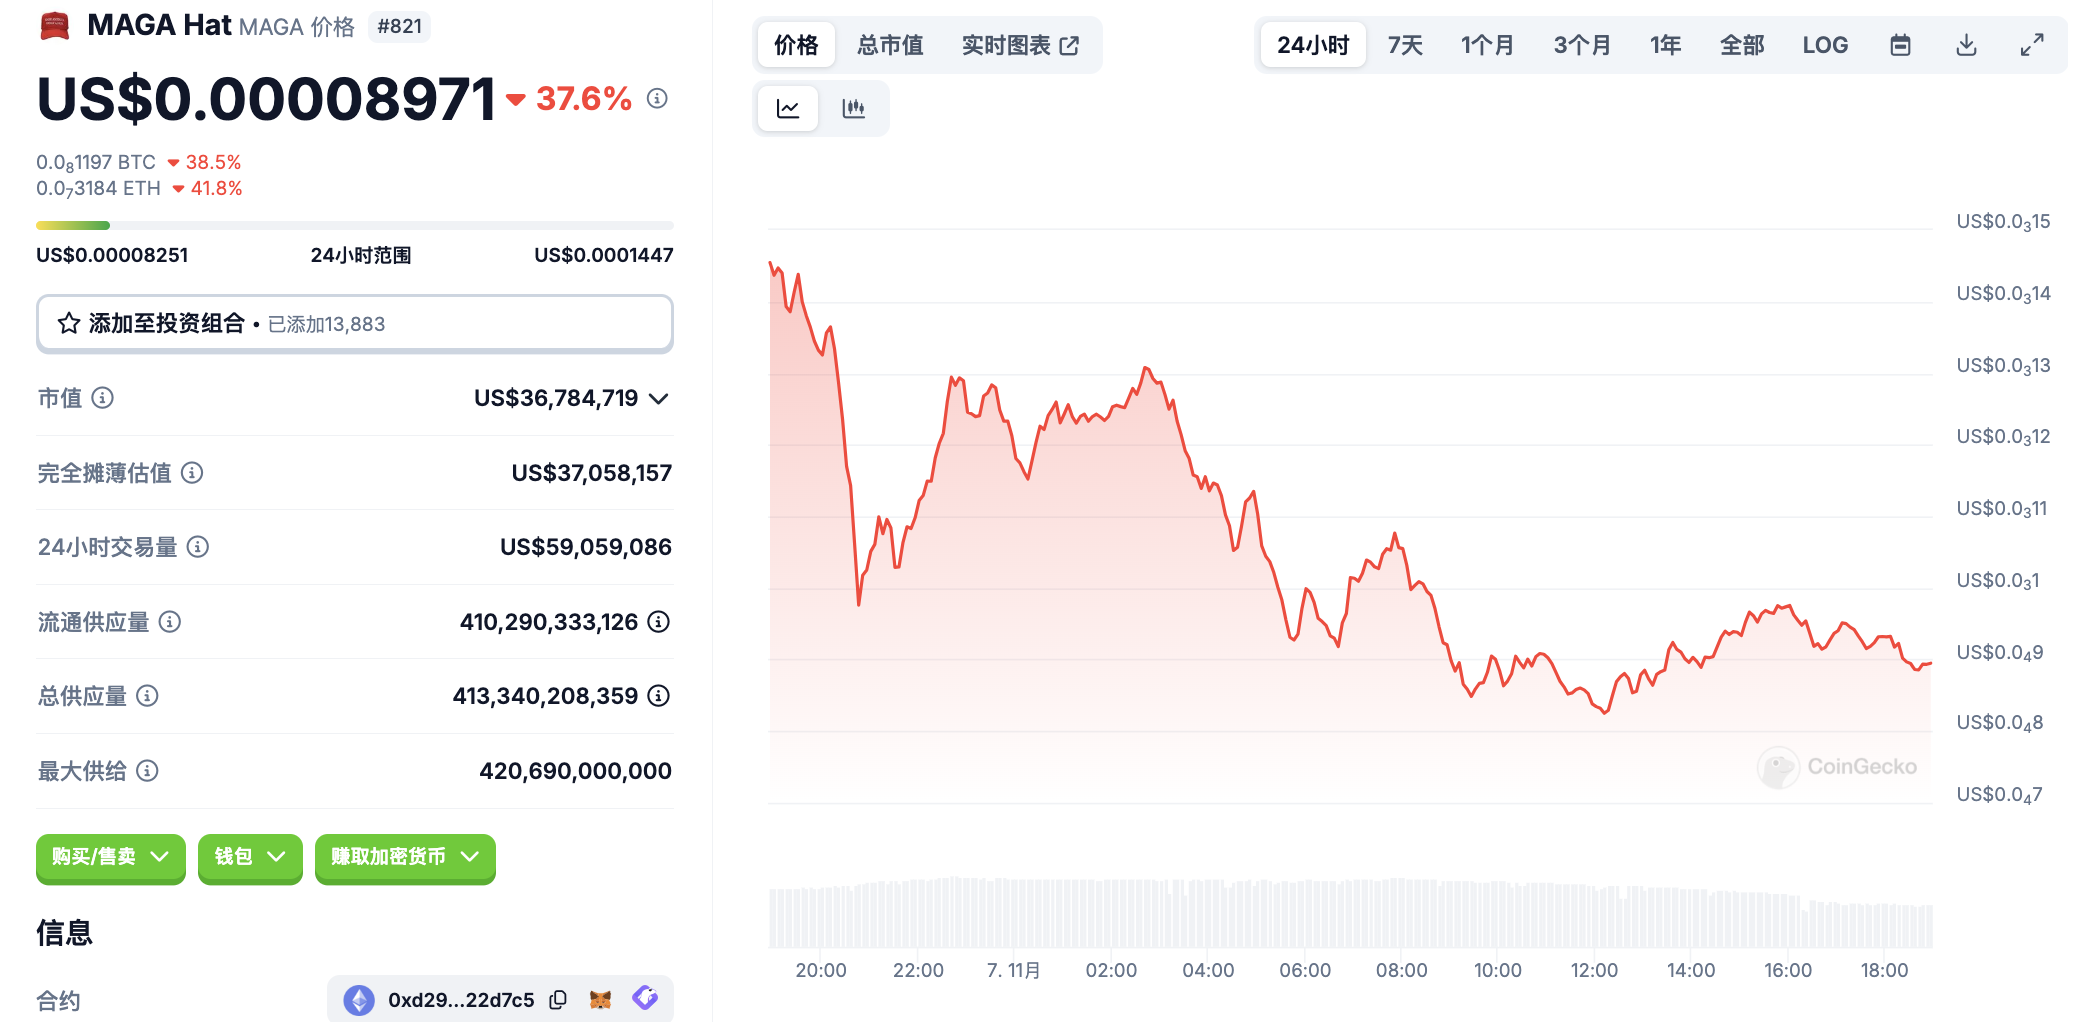Download the chart data
The width and height of the screenshot is (2080, 1022).
point(1966,45)
